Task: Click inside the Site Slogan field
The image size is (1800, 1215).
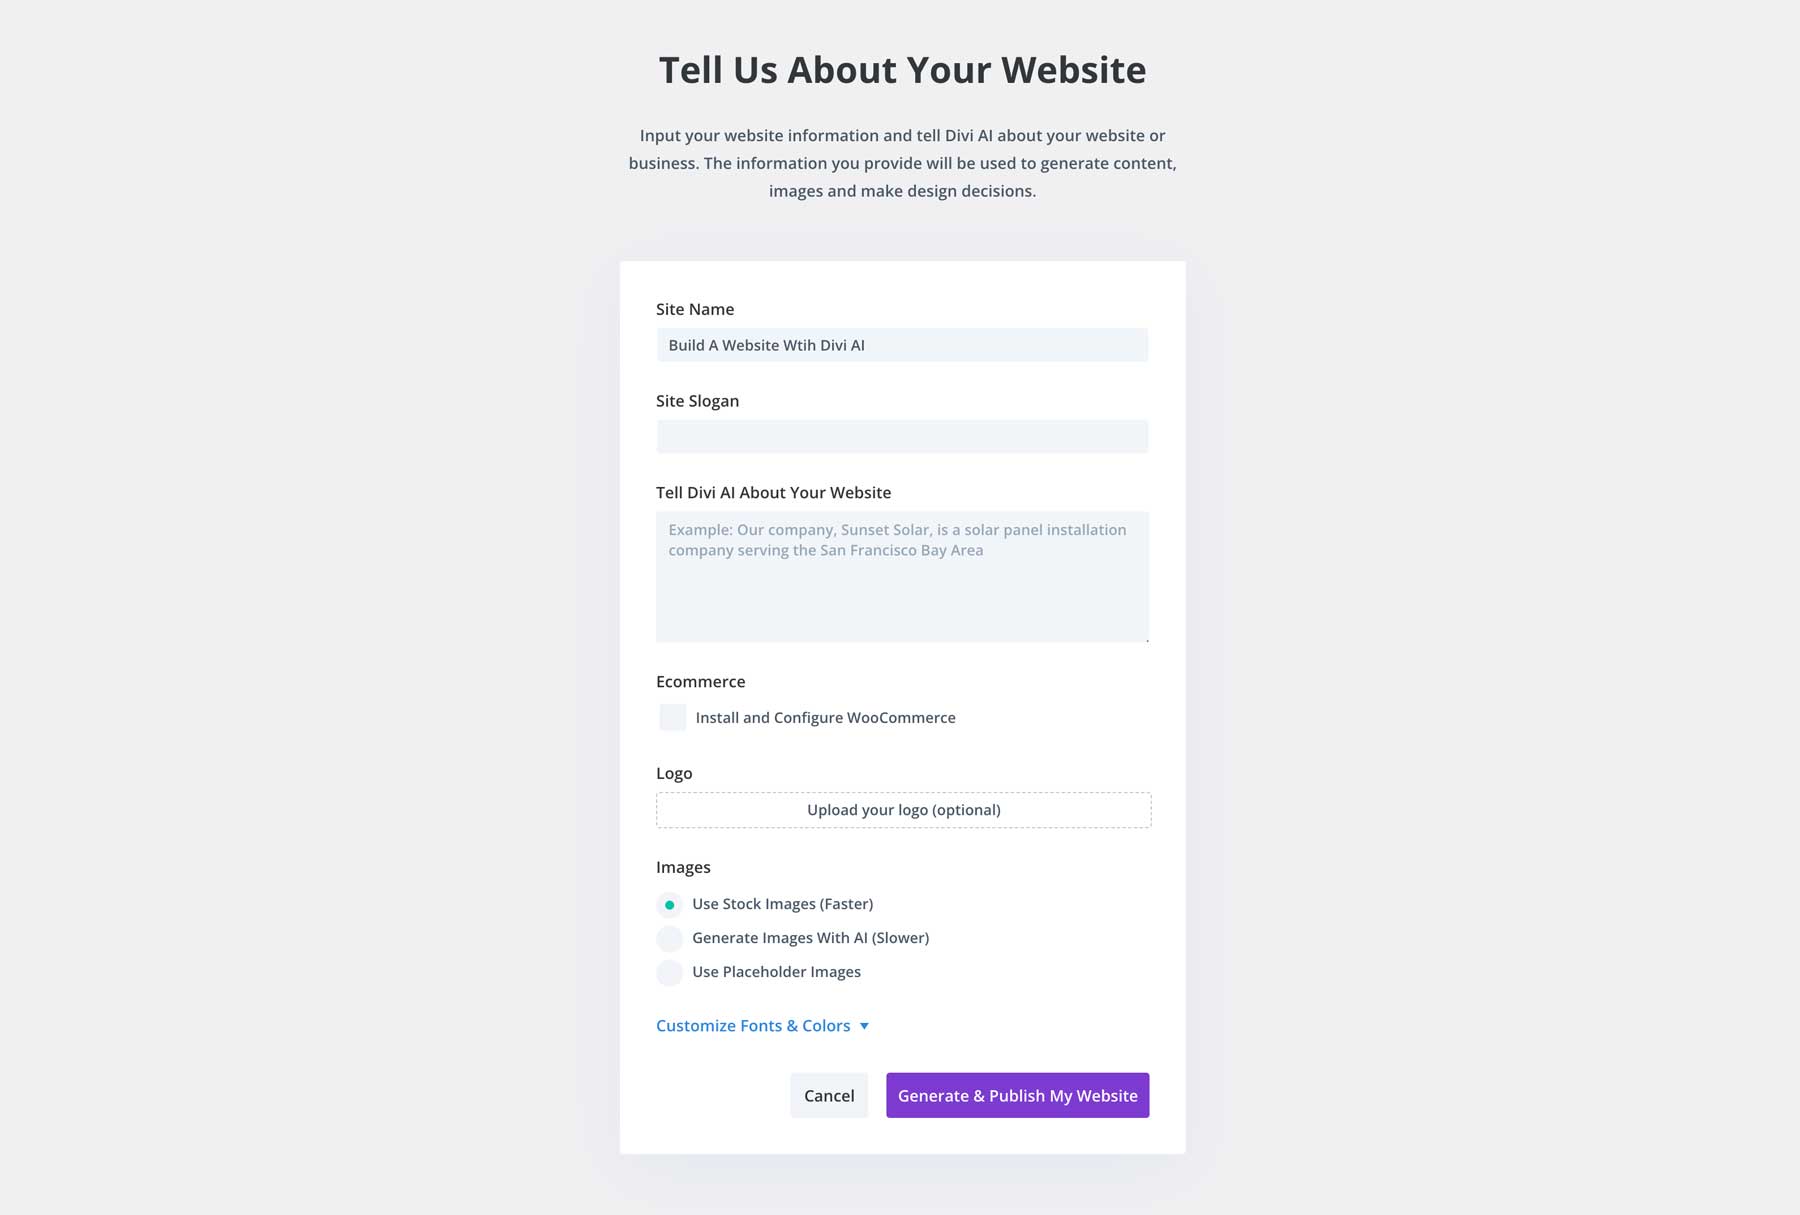Action: [901, 436]
